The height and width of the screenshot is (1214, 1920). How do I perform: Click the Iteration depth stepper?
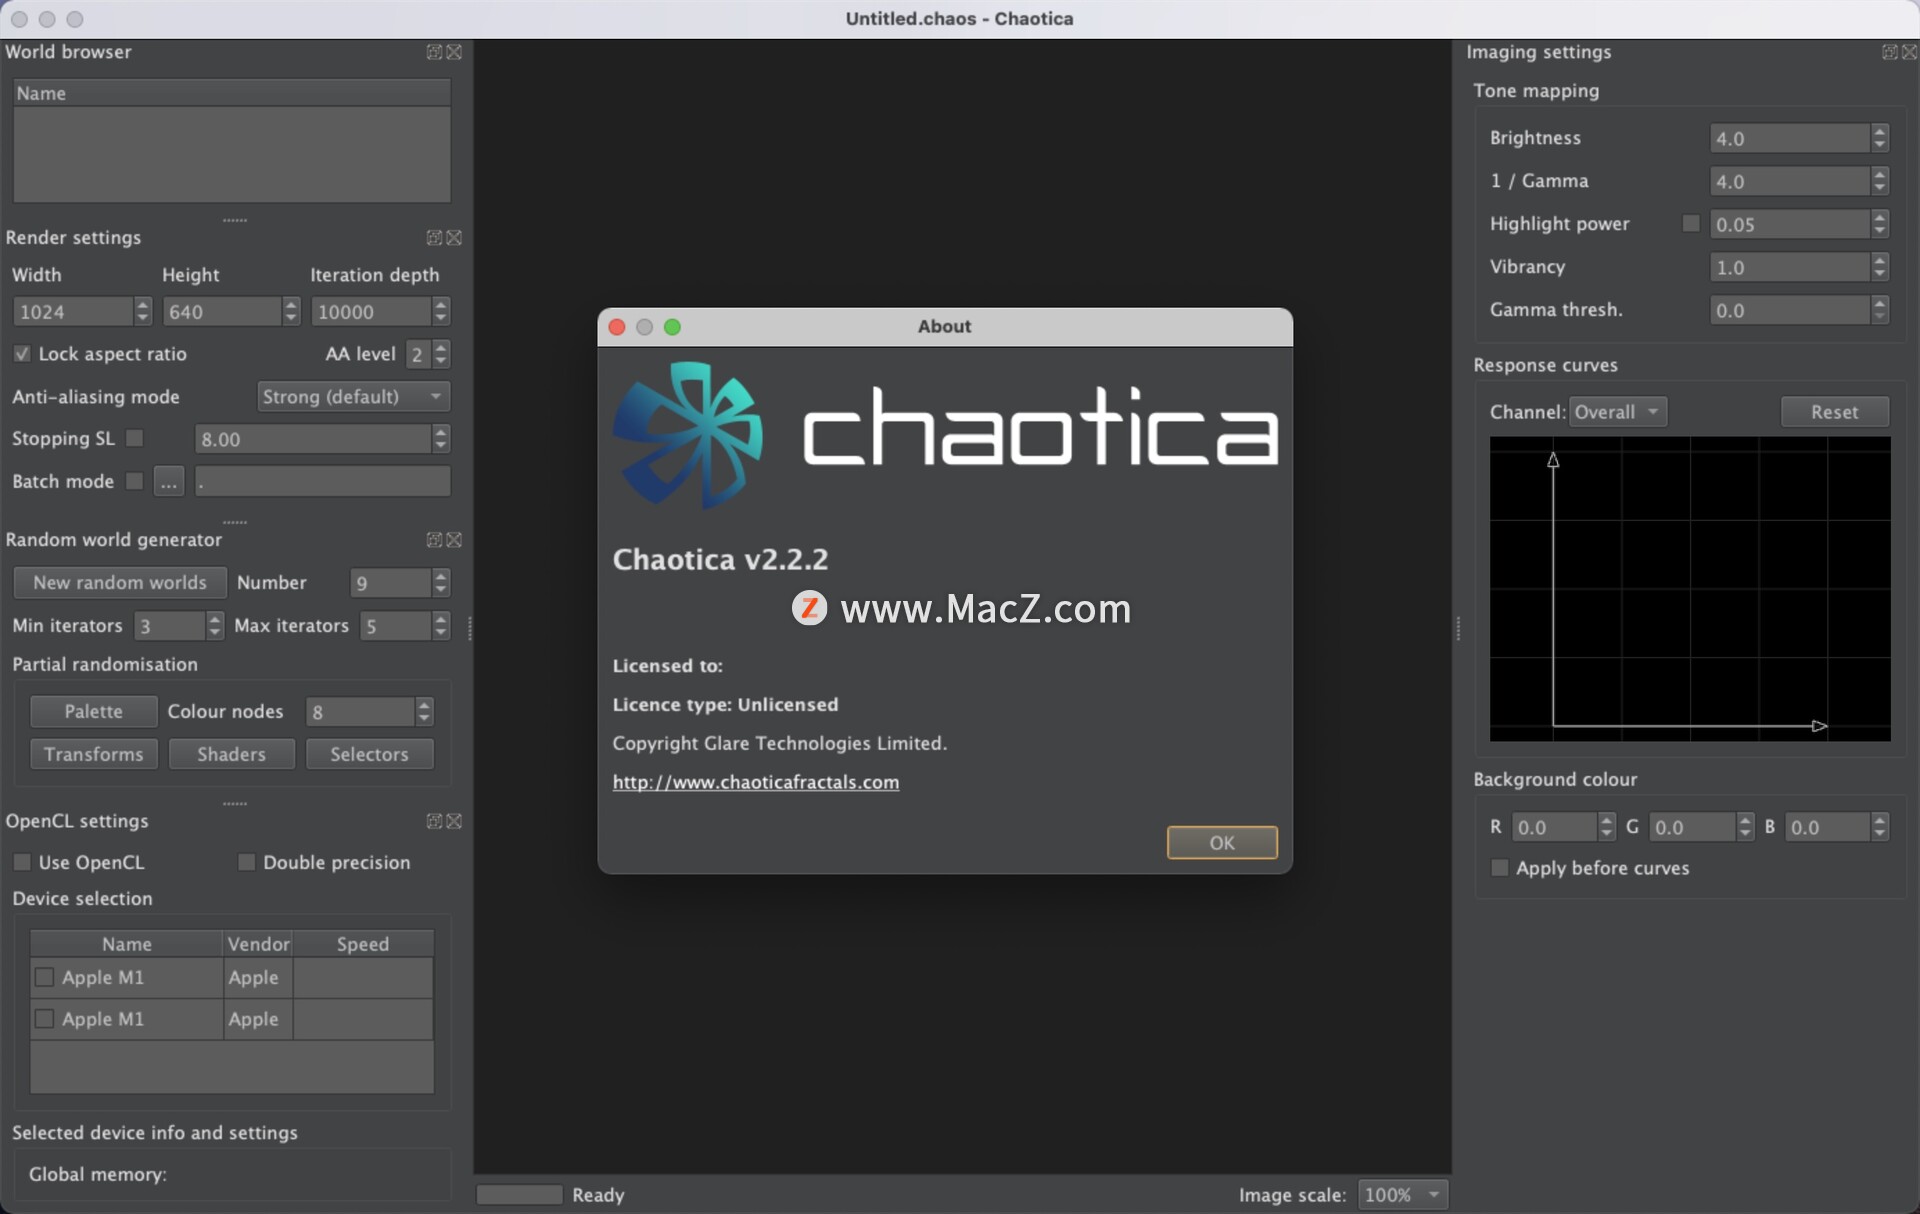tap(441, 311)
